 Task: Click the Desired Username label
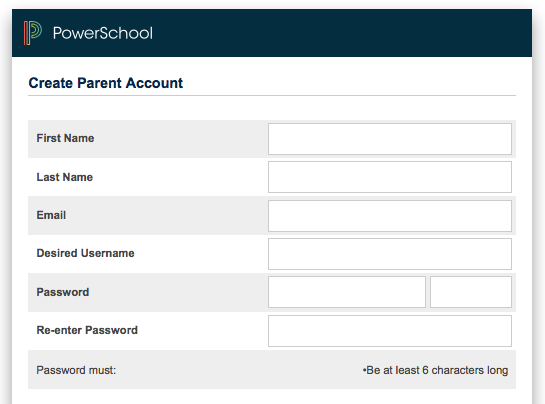click(x=86, y=253)
